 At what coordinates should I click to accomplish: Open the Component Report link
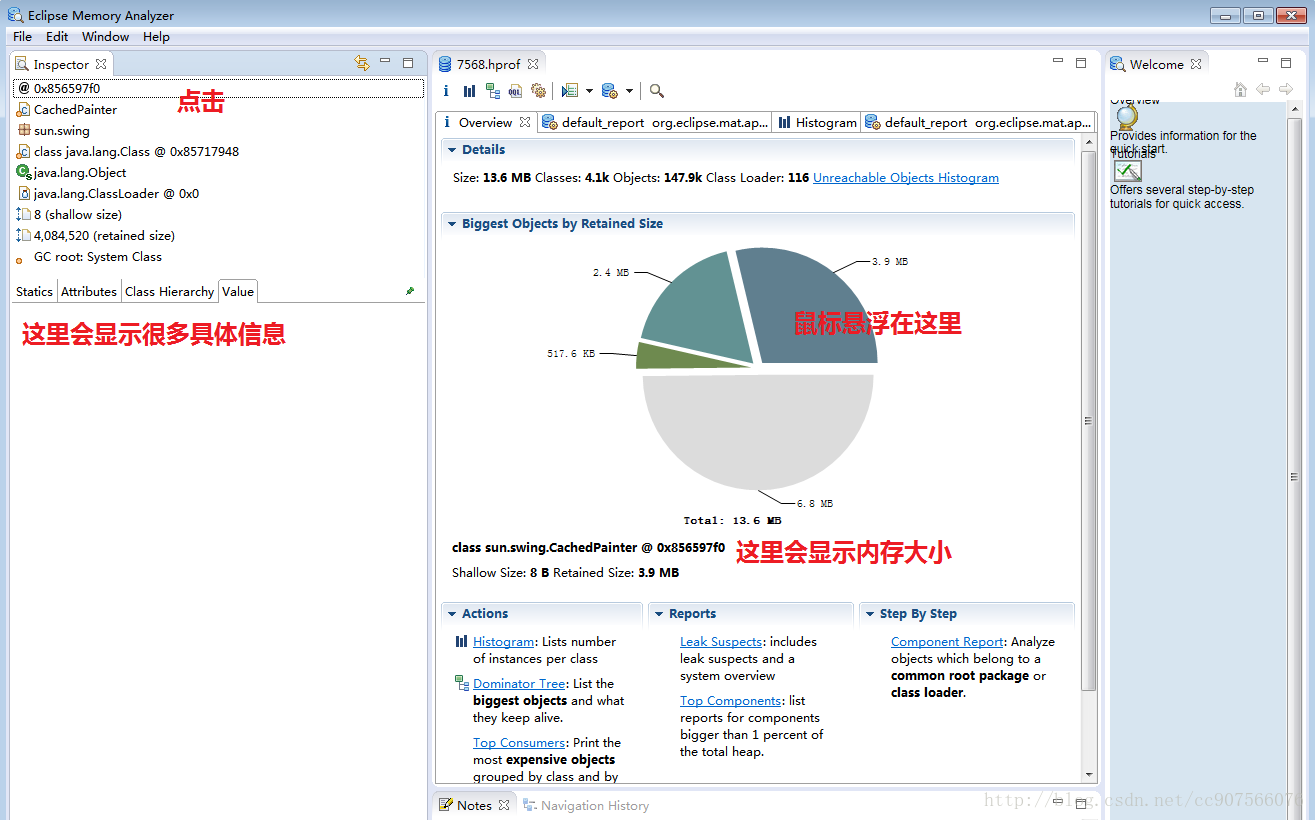pyautogui.click(x=947, y=641)
